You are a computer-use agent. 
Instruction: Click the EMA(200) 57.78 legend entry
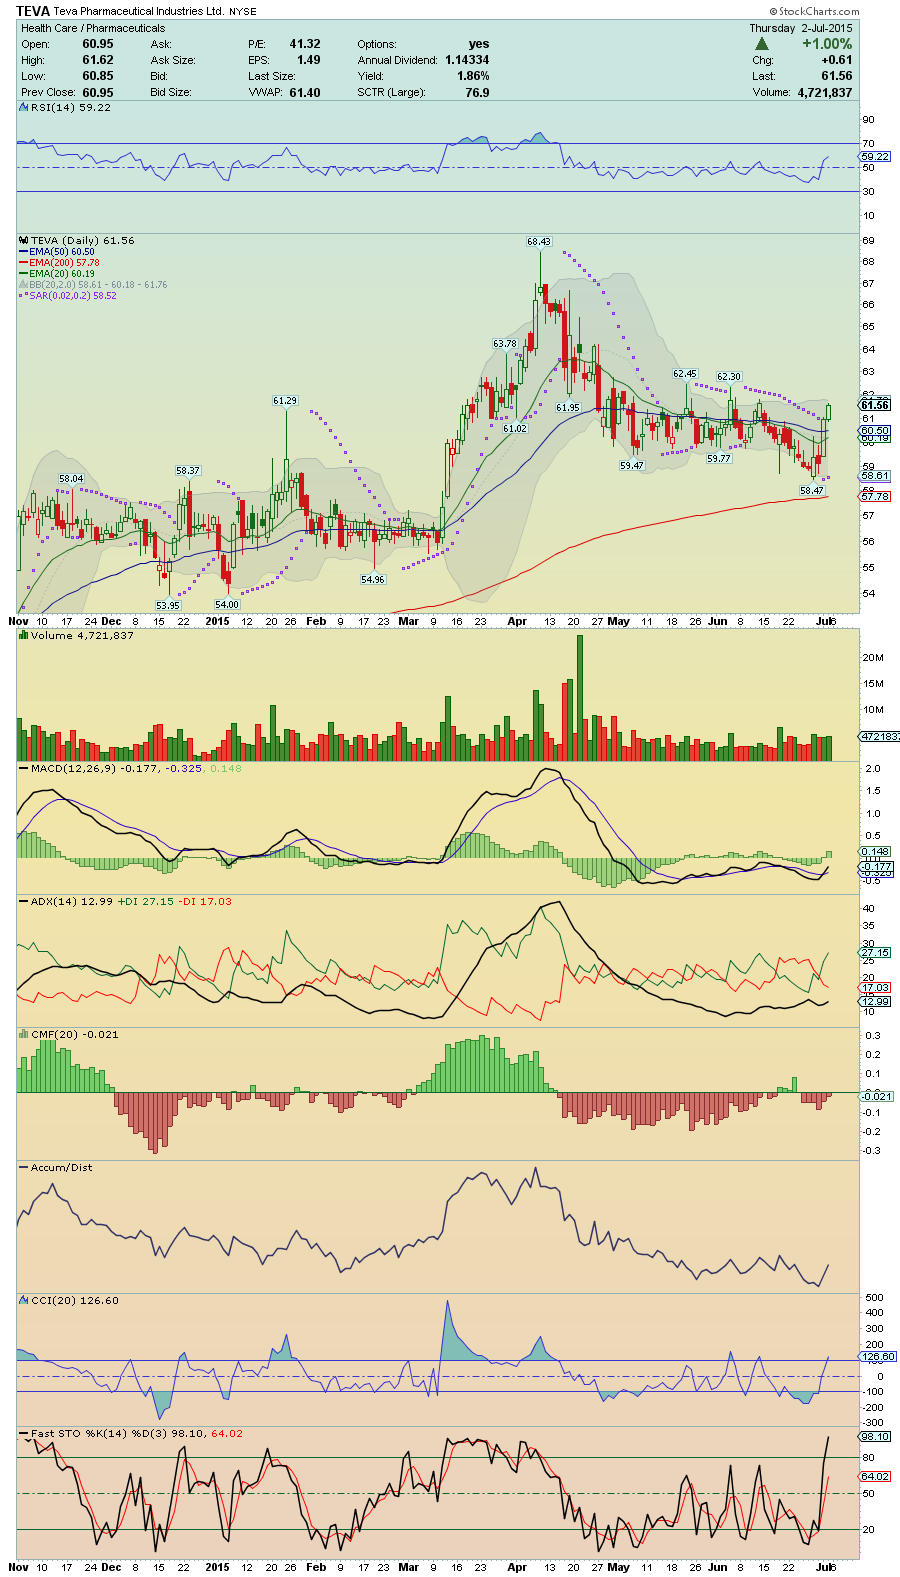[60, 263]
